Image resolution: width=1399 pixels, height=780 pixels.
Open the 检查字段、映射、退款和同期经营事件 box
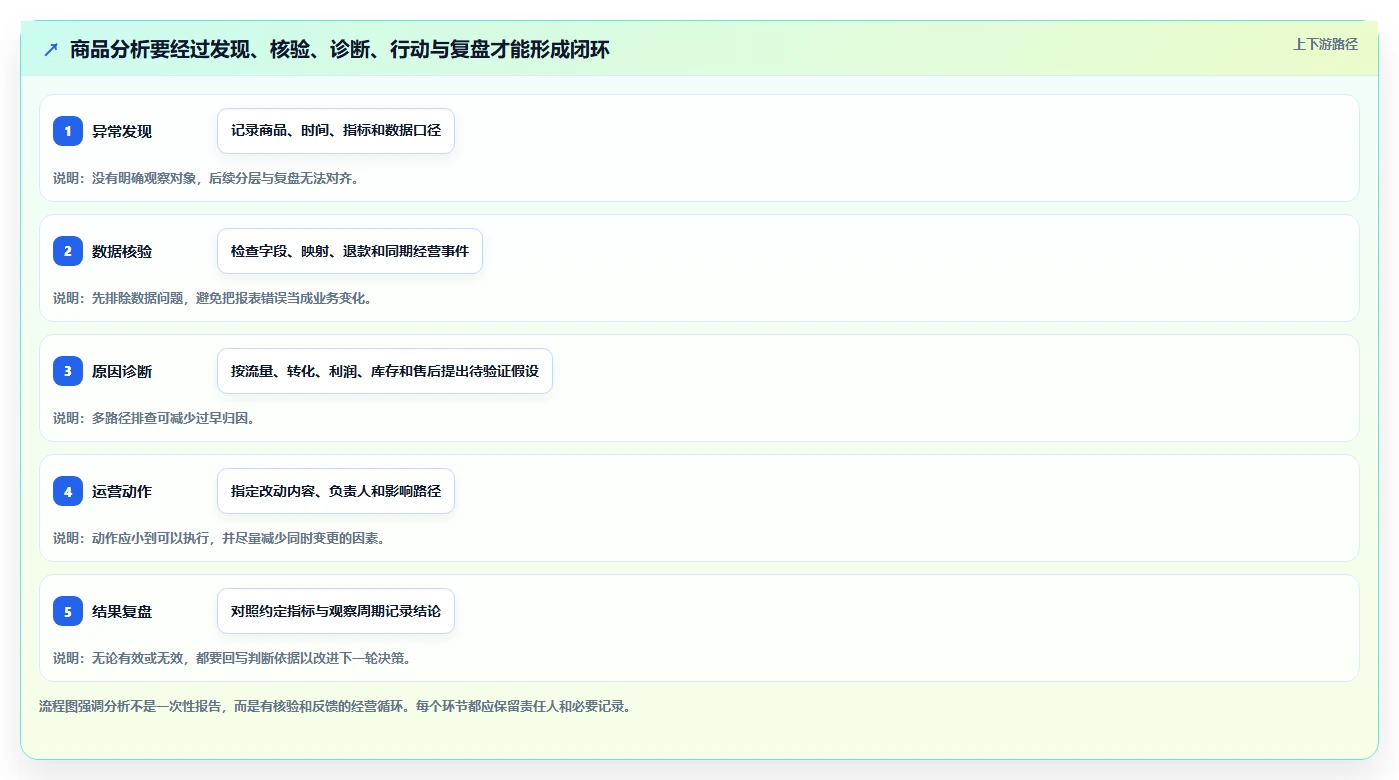tap(350, 251)
